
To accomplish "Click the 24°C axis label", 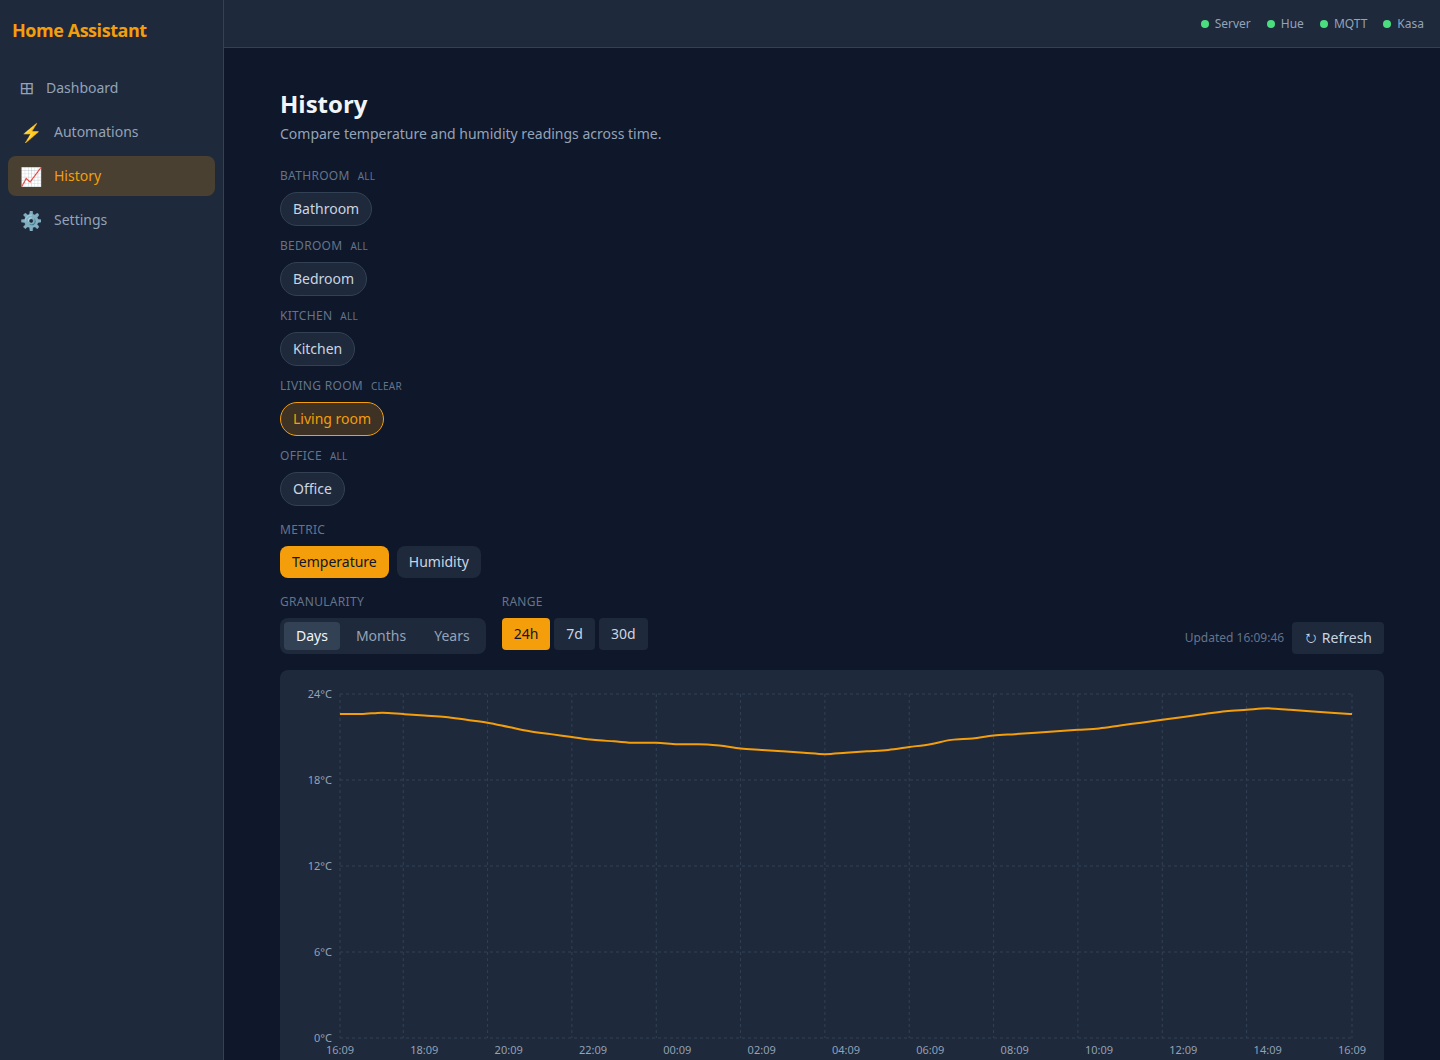I will 320,694.
